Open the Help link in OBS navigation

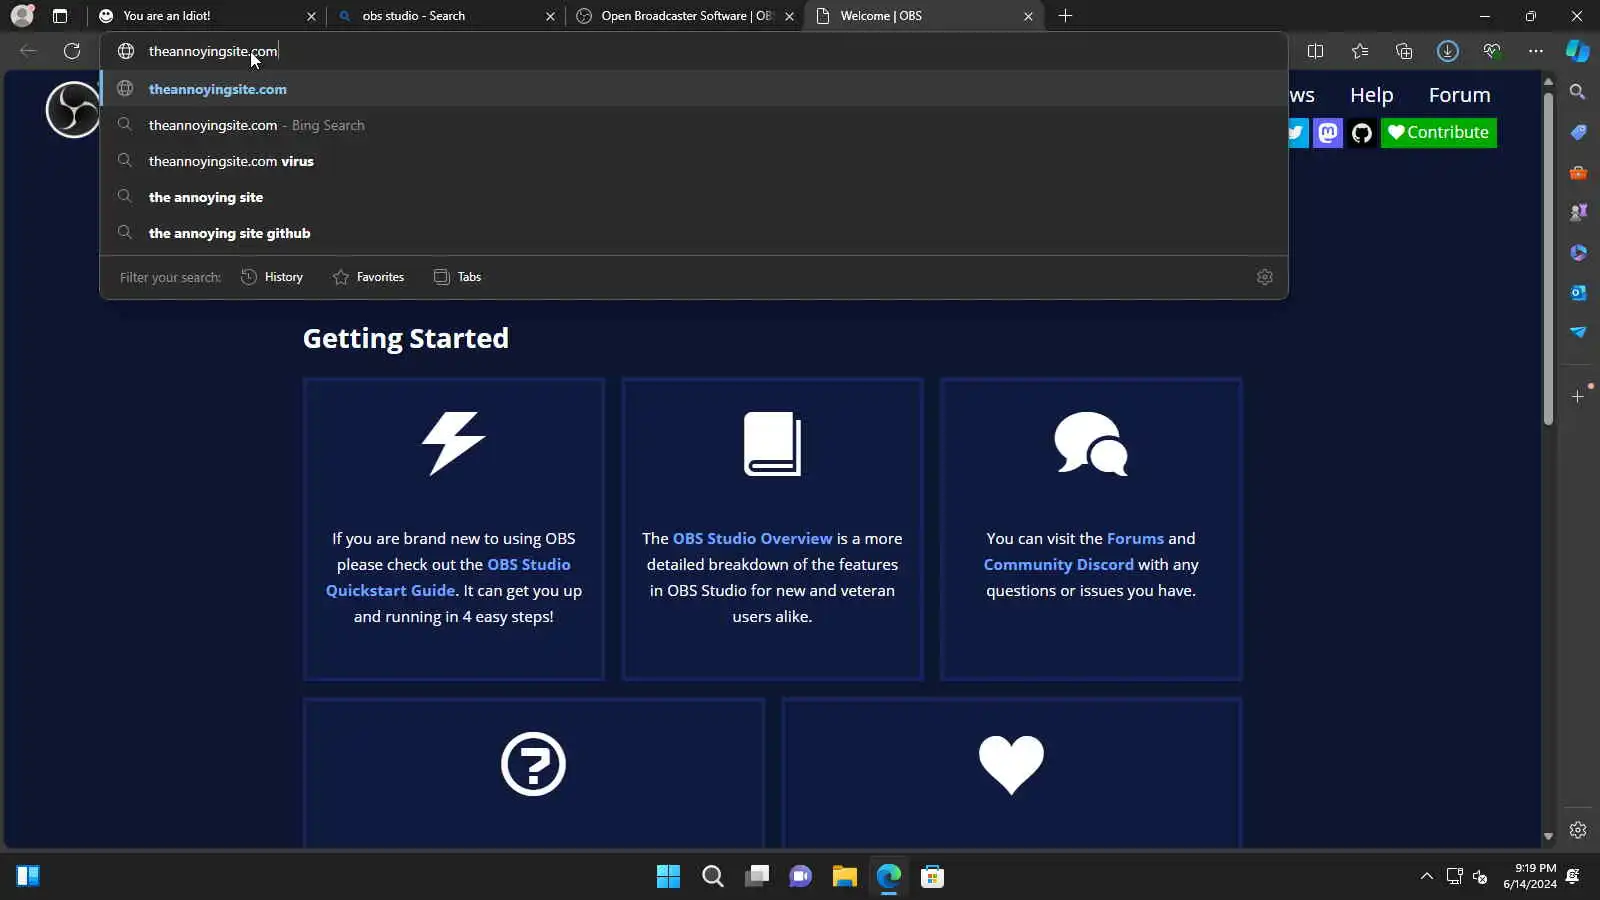coord(1371,95)
